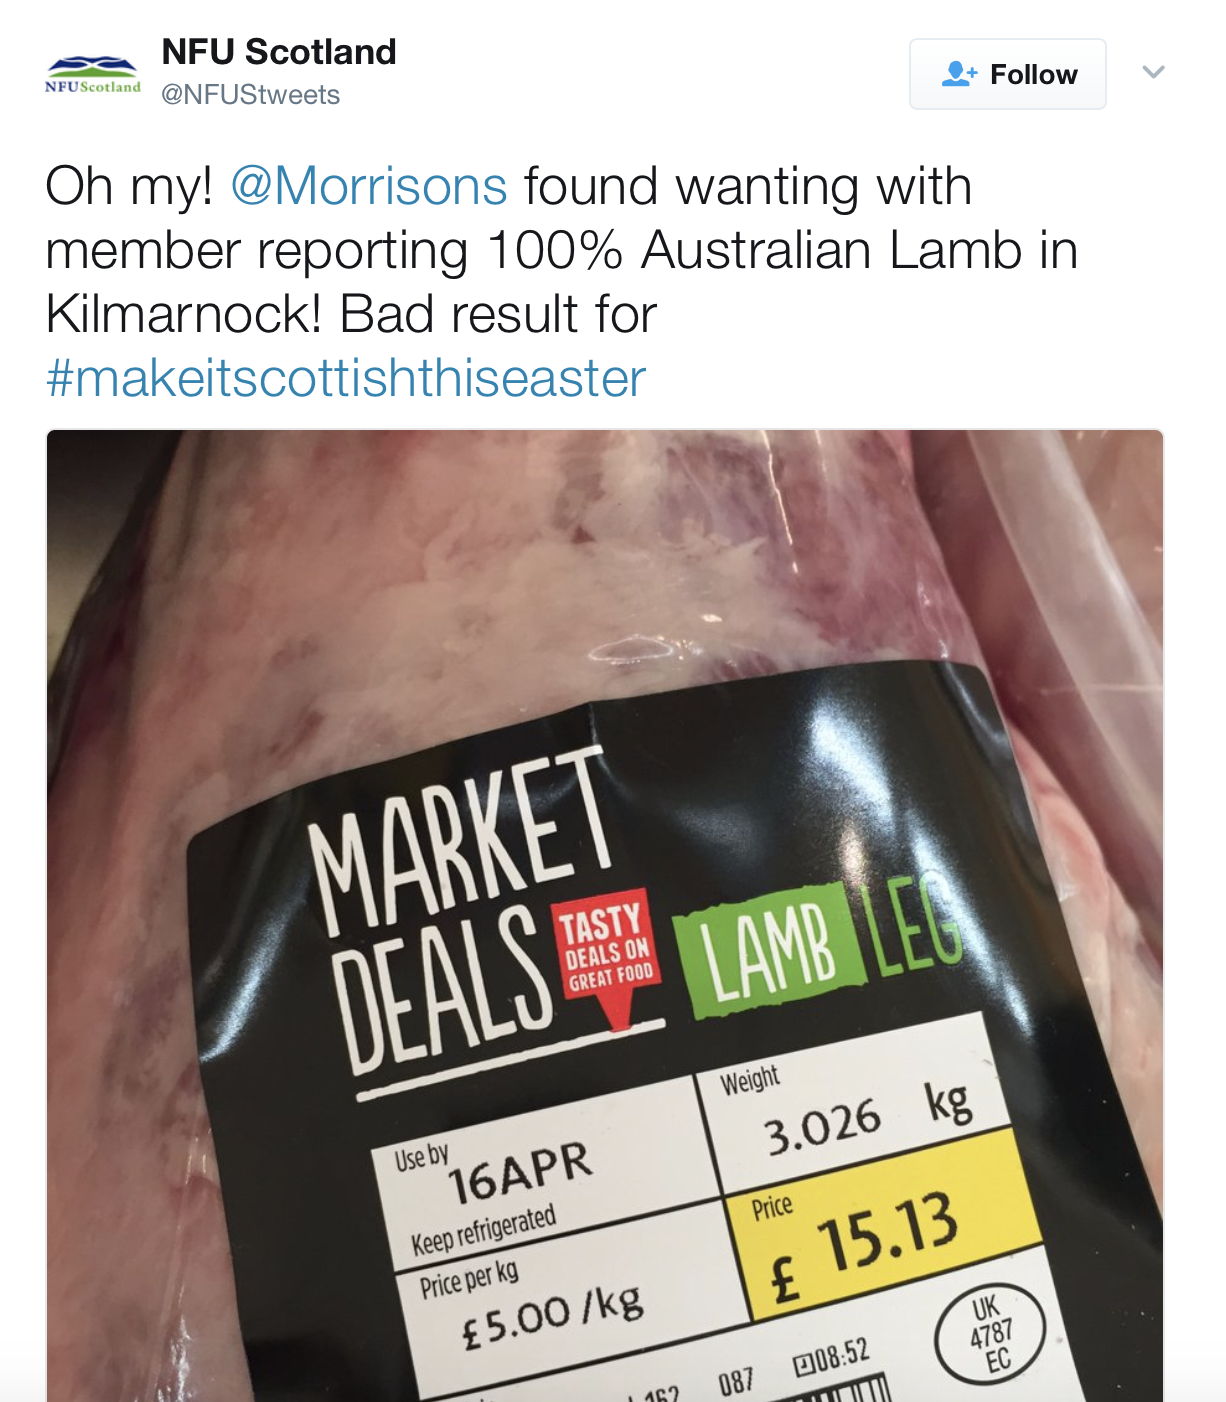Follow NFU Scotland
Image resolution: width=1226 pixels, height=1402 pixels.
(x=1007, y=74)
